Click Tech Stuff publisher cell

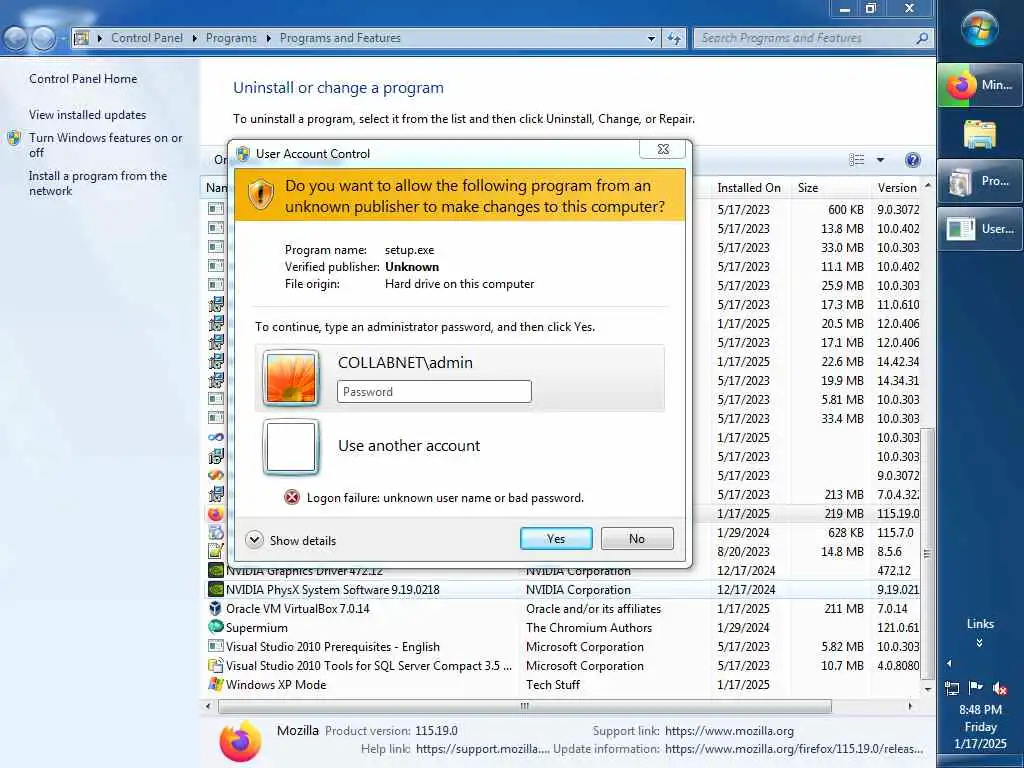[x=552, y=684]
